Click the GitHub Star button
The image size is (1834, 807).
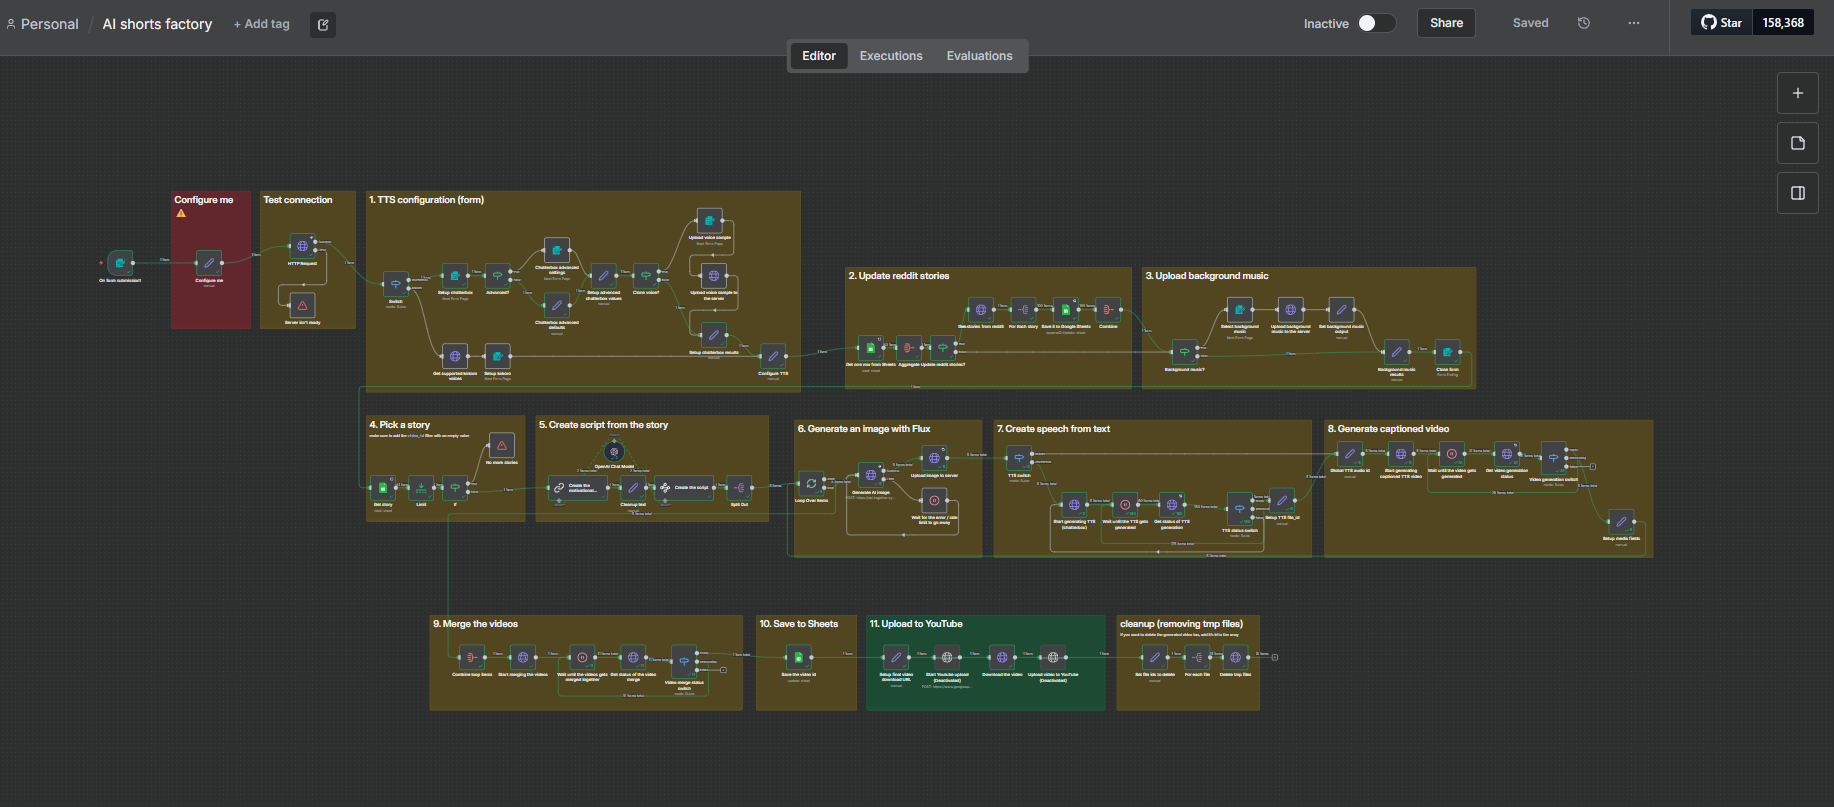click(1722, 22)
